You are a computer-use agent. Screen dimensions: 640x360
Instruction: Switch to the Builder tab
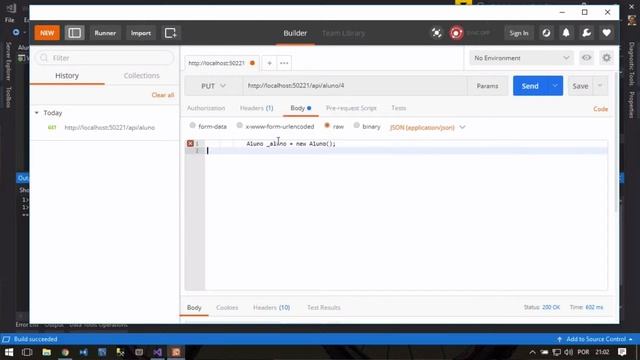tap(295, 33)
